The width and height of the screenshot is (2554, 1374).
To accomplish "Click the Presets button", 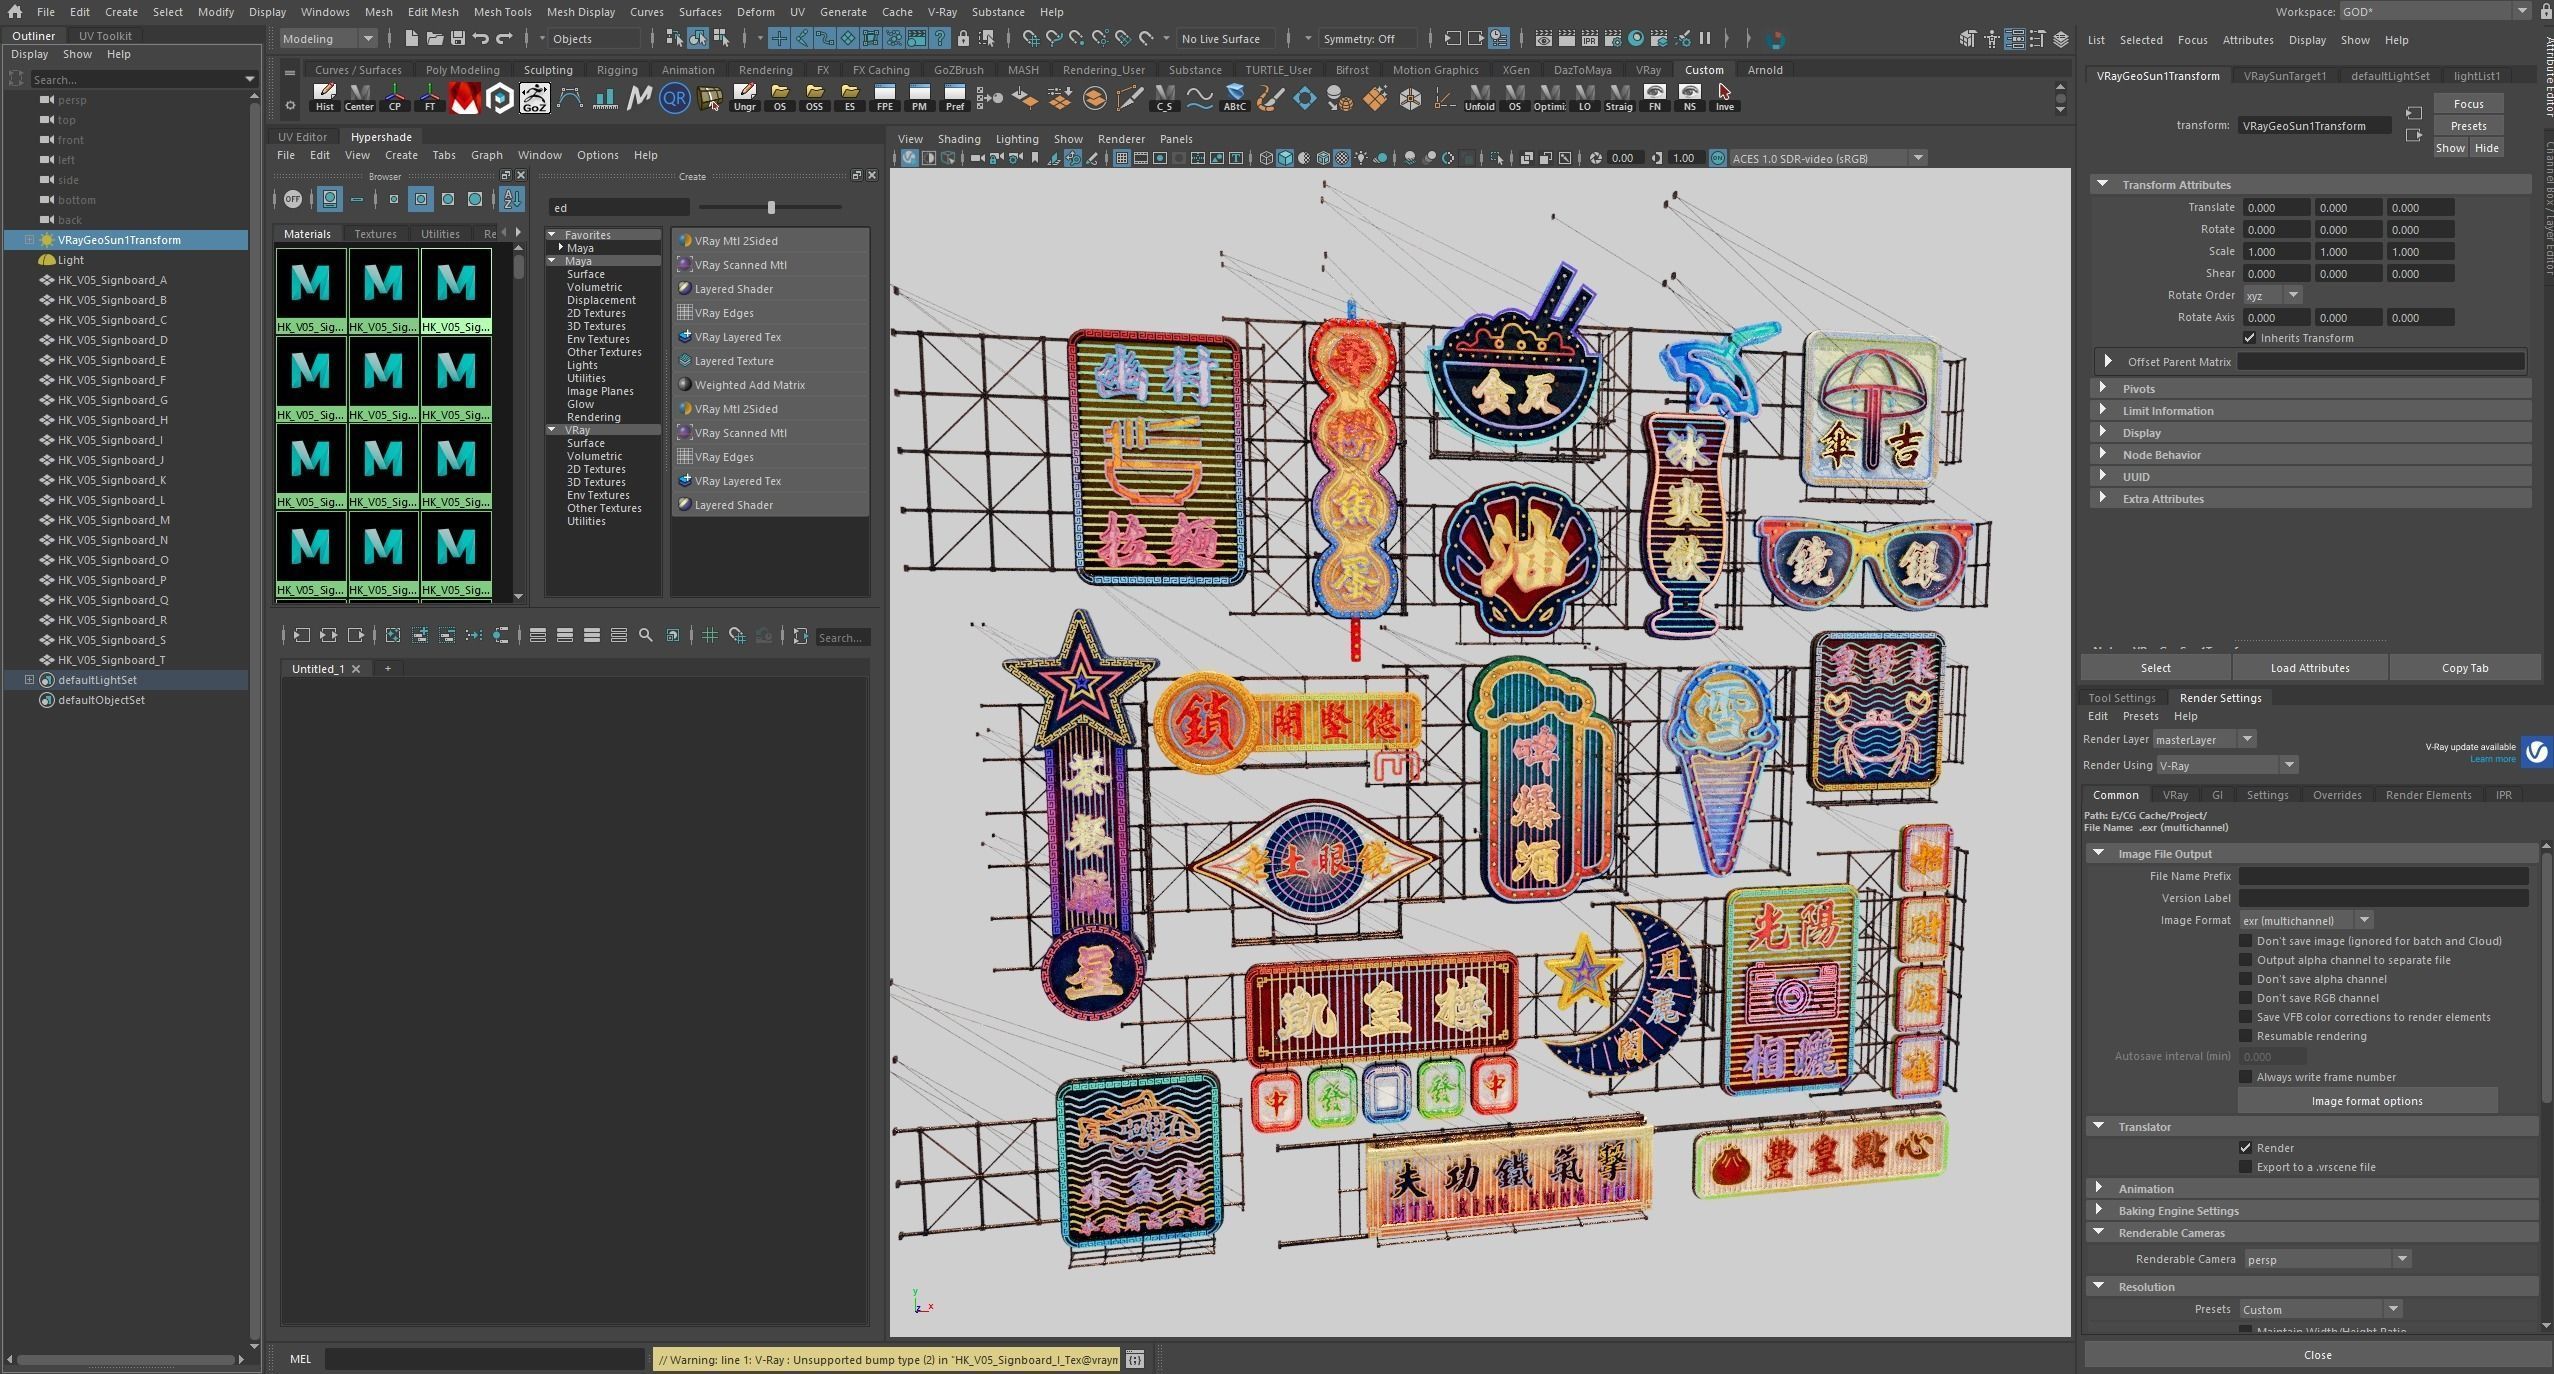I will coord(2468,126).
